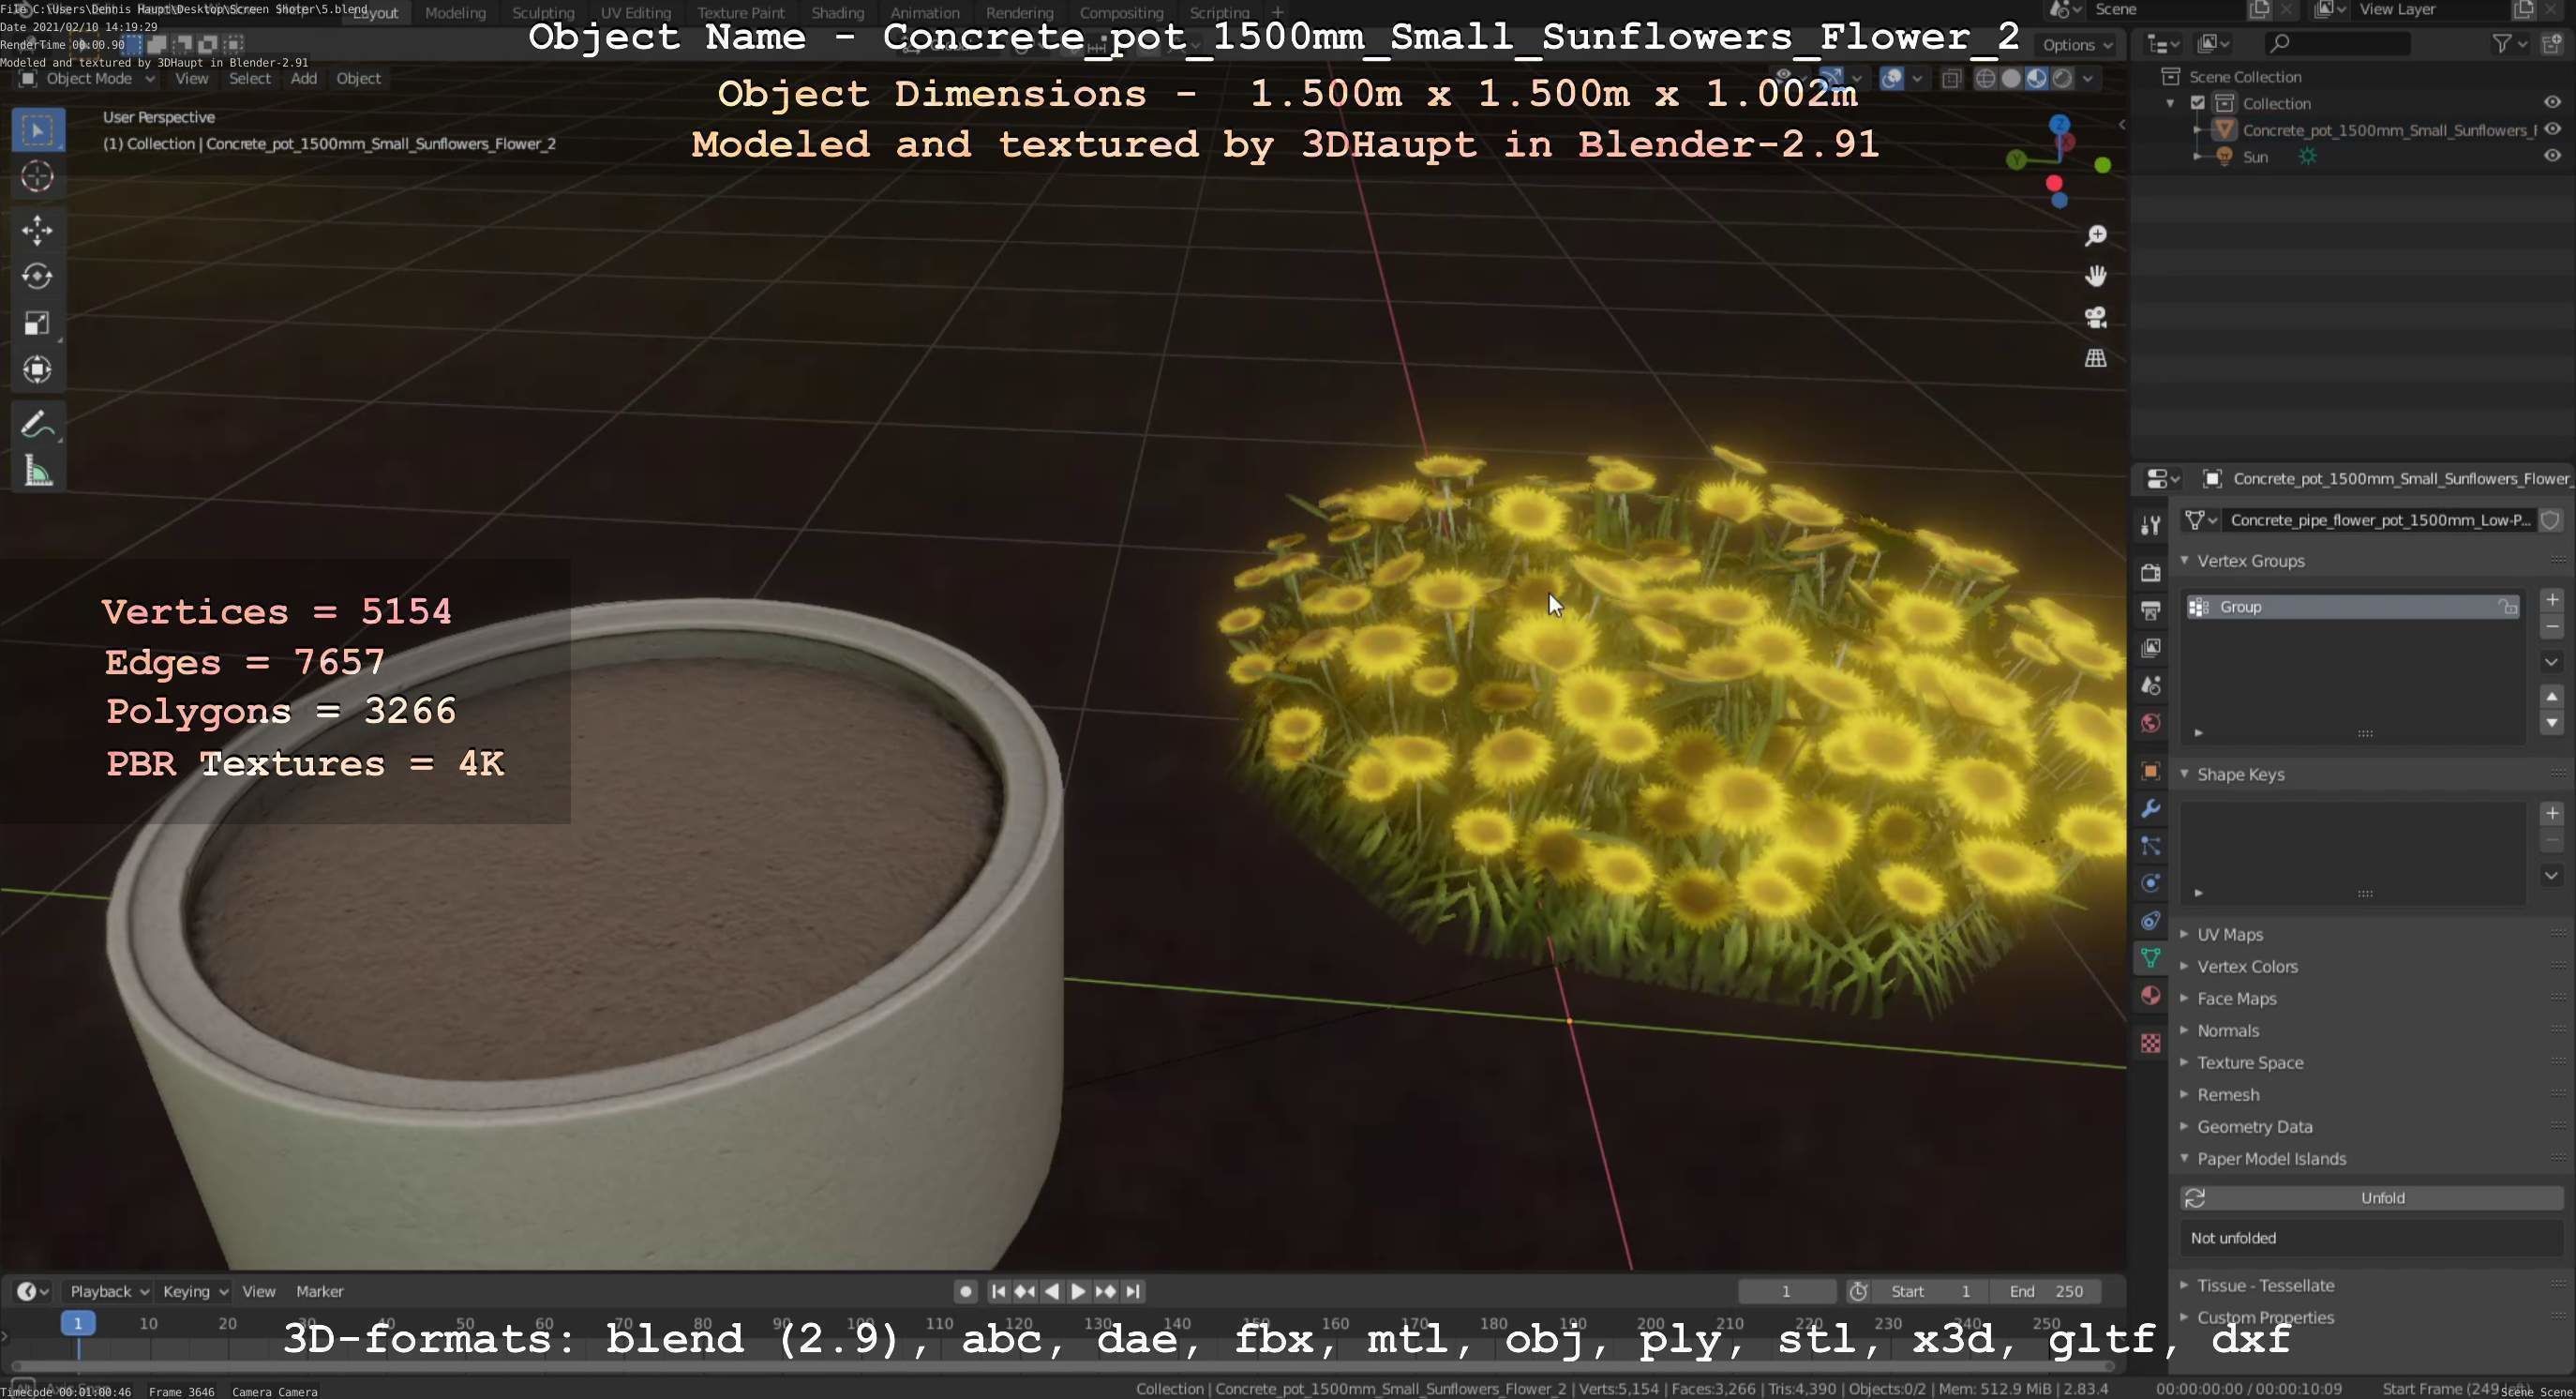Collapse the Shape Keys panel
This screenshot has height=1399, width=2576.
[x=2184, y=774]
